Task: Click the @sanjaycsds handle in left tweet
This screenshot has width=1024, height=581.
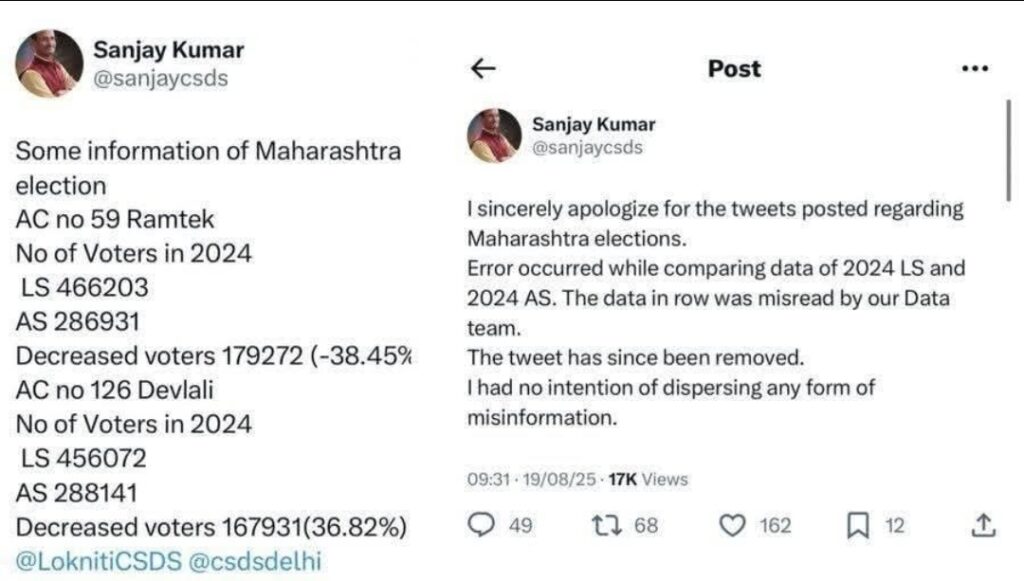Action: click(161, 78)
